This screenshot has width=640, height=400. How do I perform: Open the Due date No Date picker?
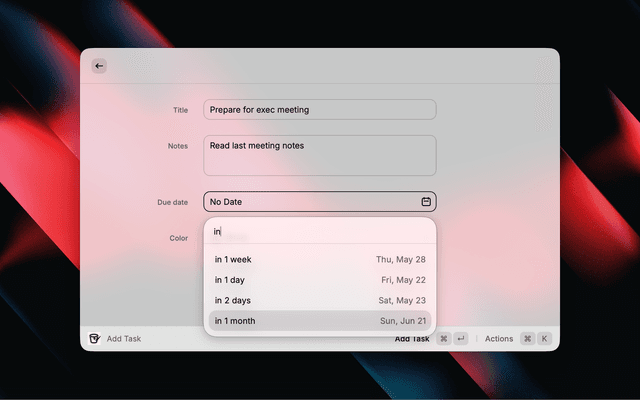320,202
